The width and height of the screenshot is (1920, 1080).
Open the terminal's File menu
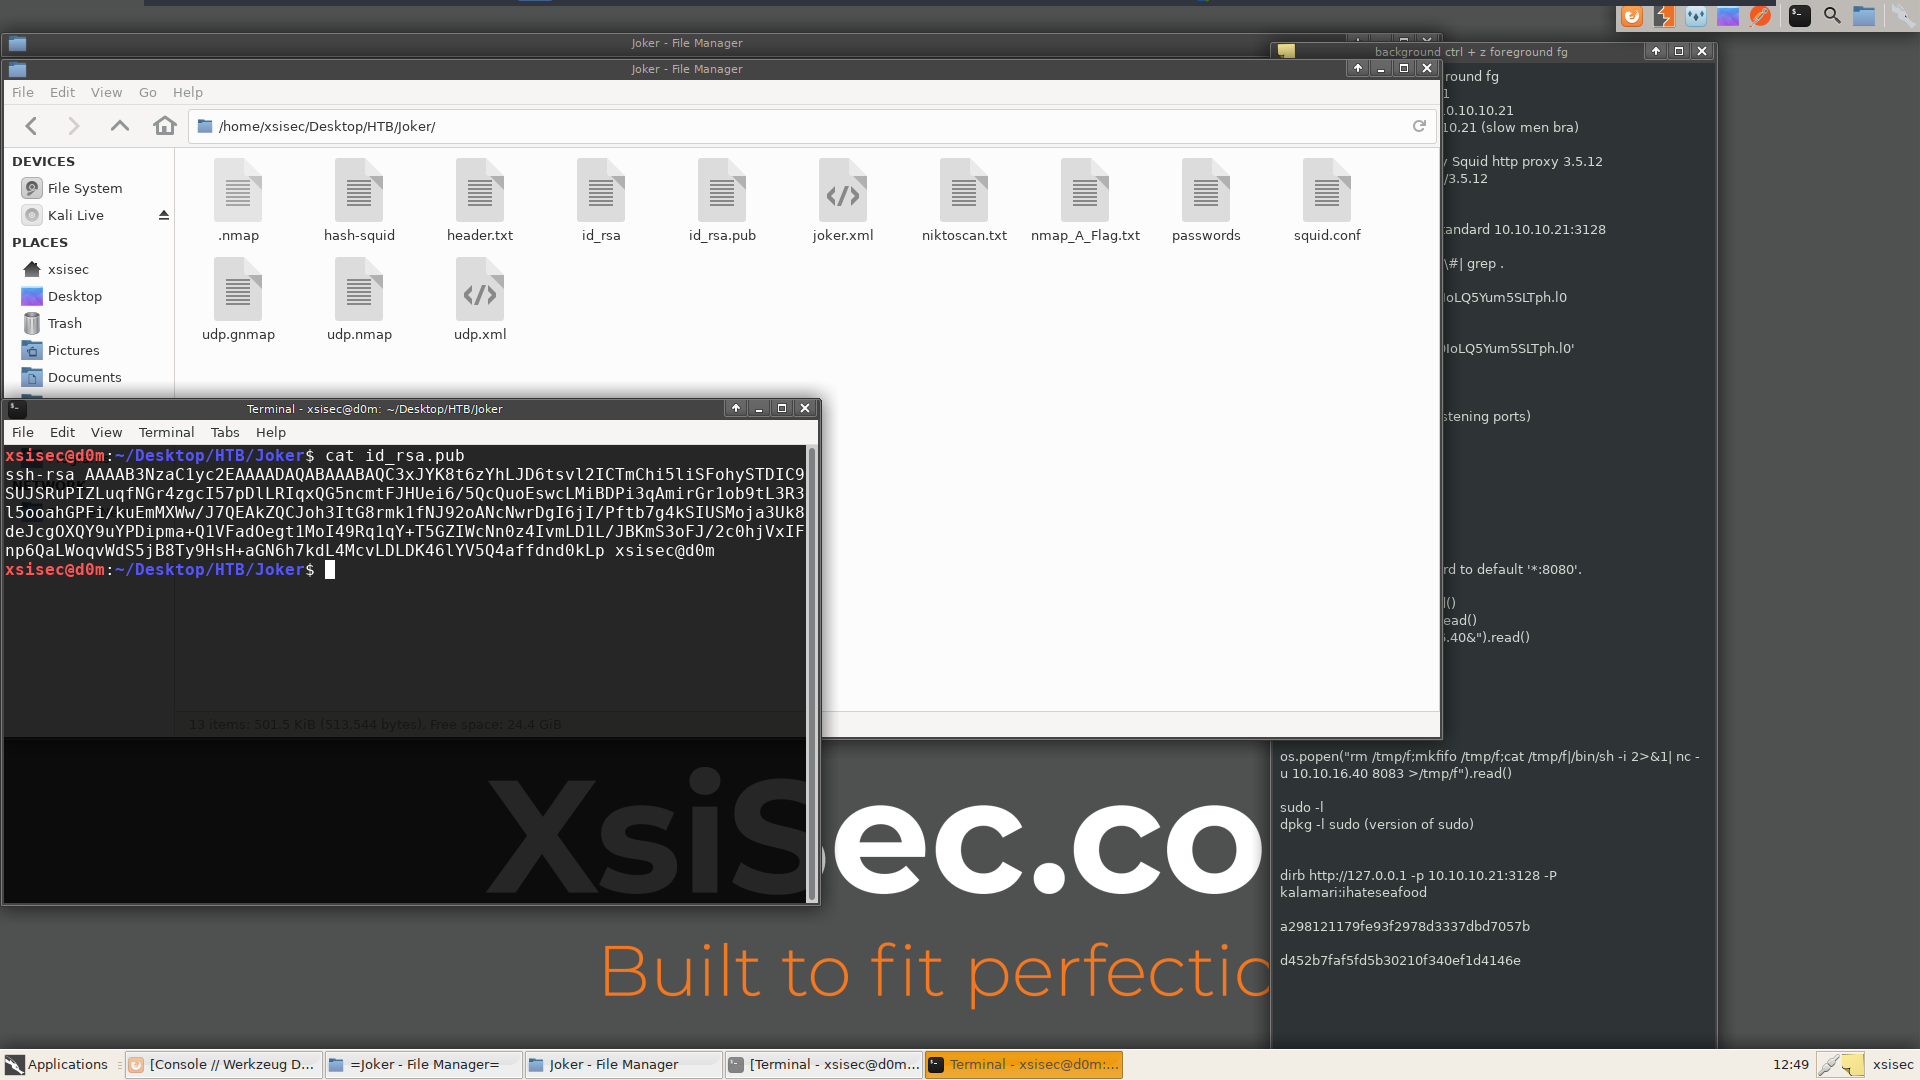click(x=23, y=432)
